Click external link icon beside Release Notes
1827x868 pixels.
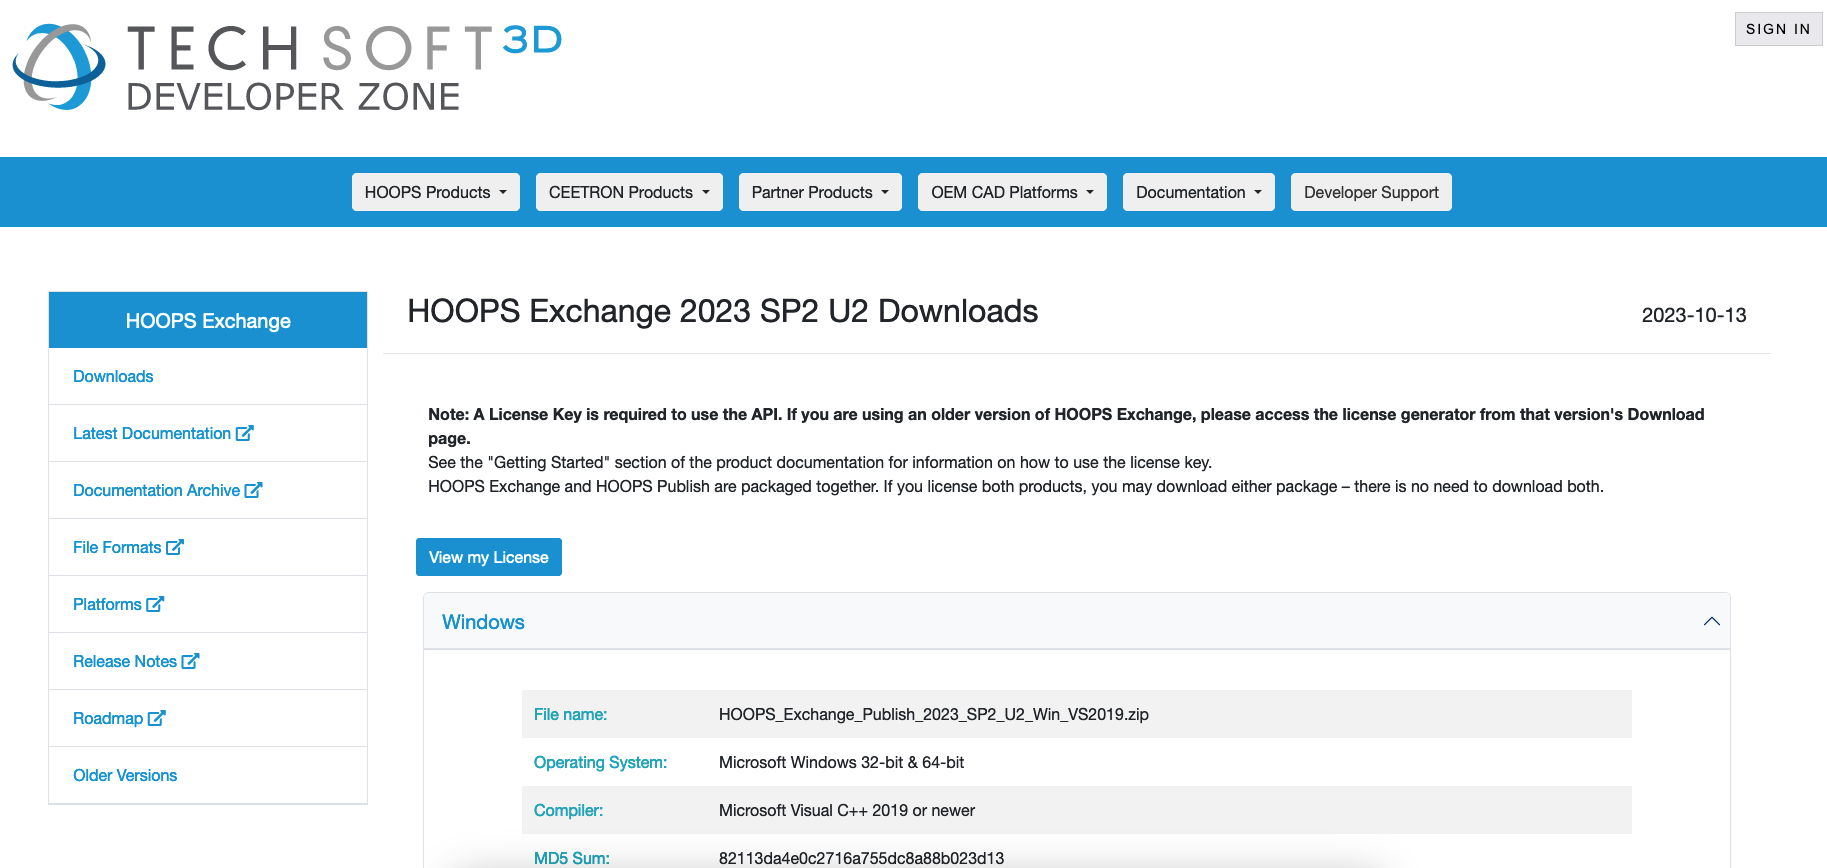coord(191,661)
